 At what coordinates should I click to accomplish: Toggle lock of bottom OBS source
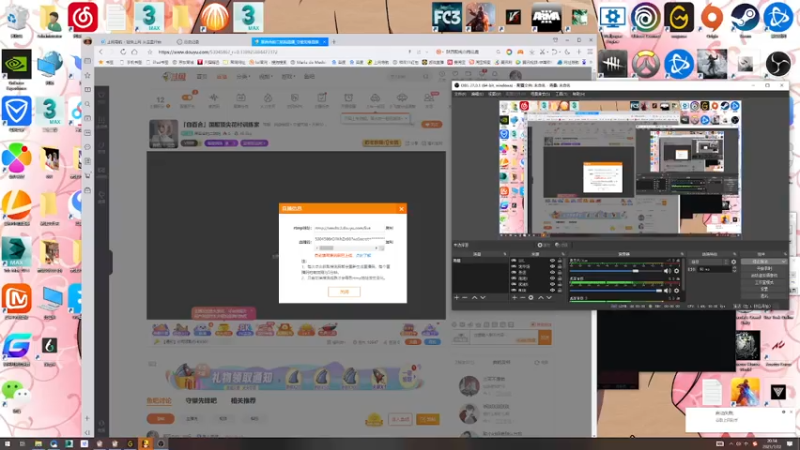pos(560,290)
